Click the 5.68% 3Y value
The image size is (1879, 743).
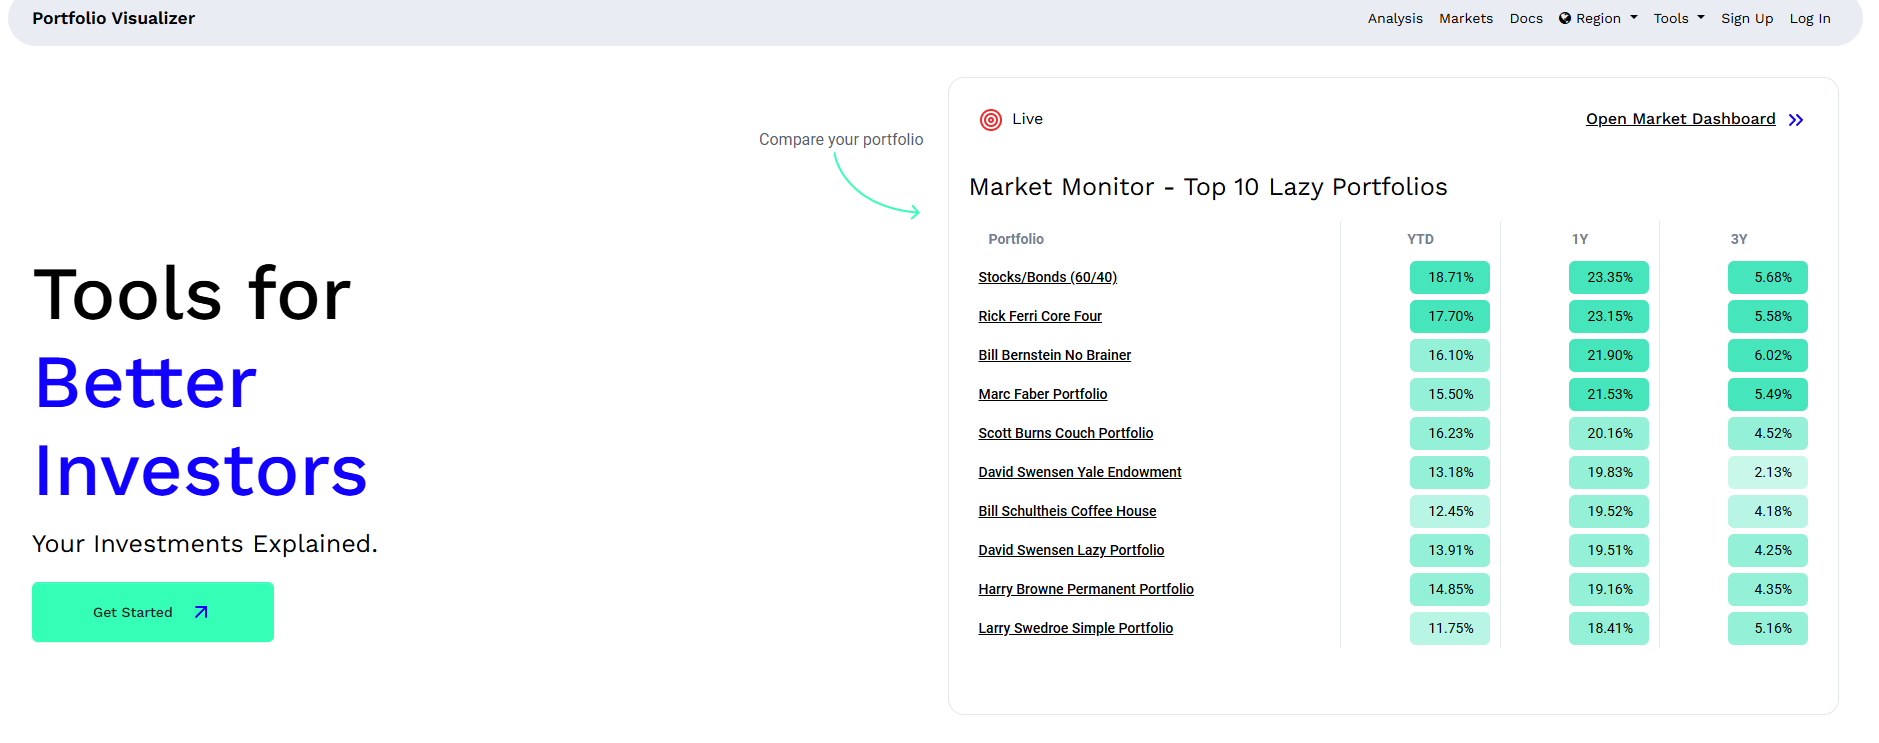pyautogui.click(x=1768, y=277)
